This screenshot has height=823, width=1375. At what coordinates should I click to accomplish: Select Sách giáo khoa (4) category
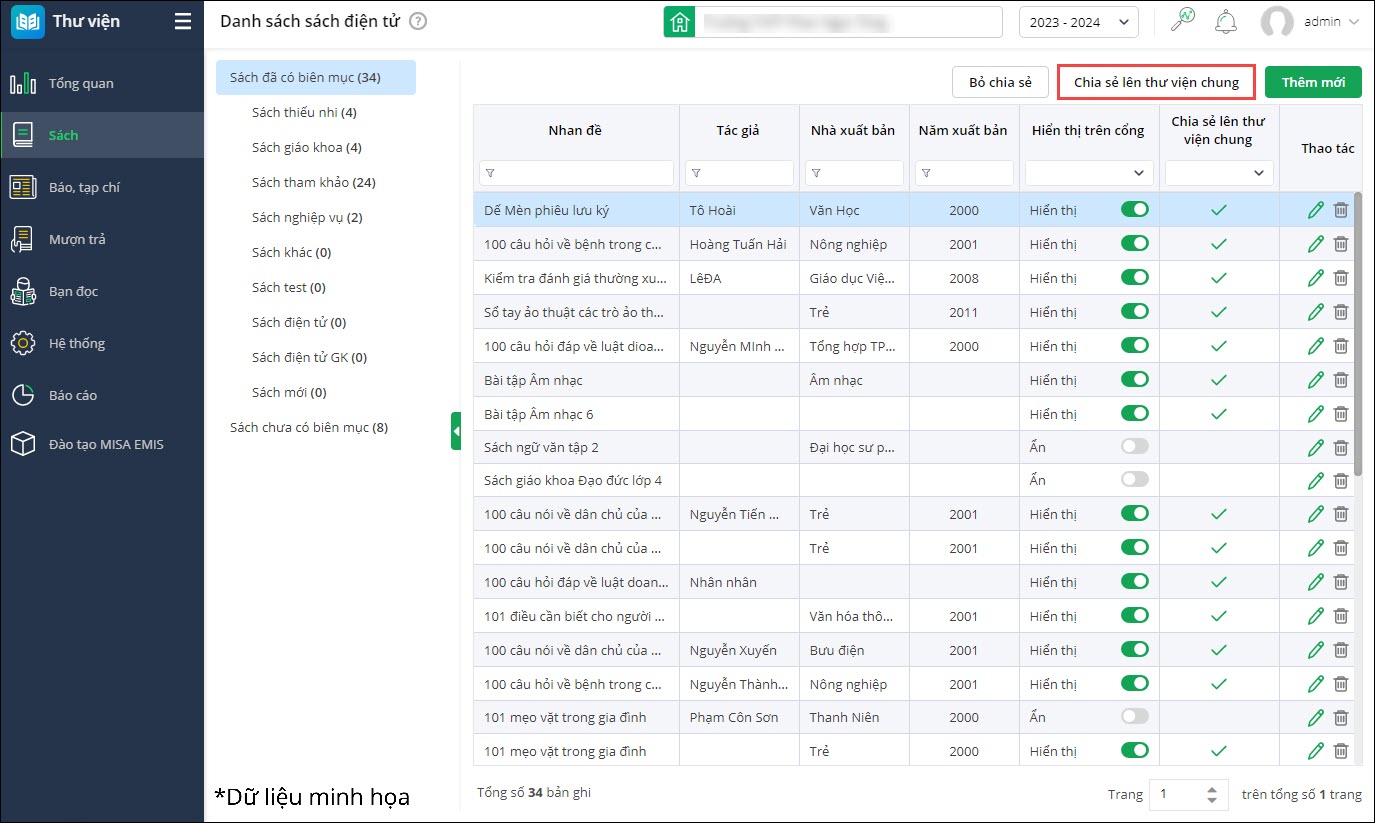pyautogui.click(x=307, y=147)
